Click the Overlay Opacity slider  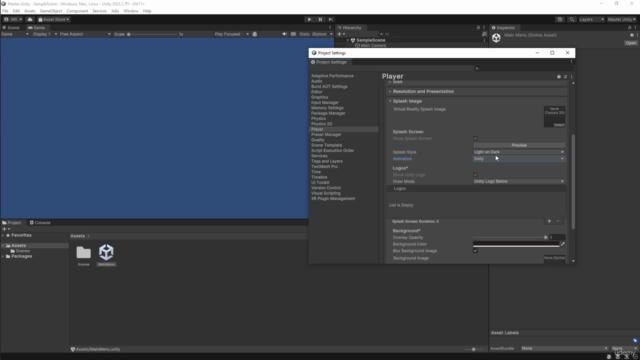510,237
